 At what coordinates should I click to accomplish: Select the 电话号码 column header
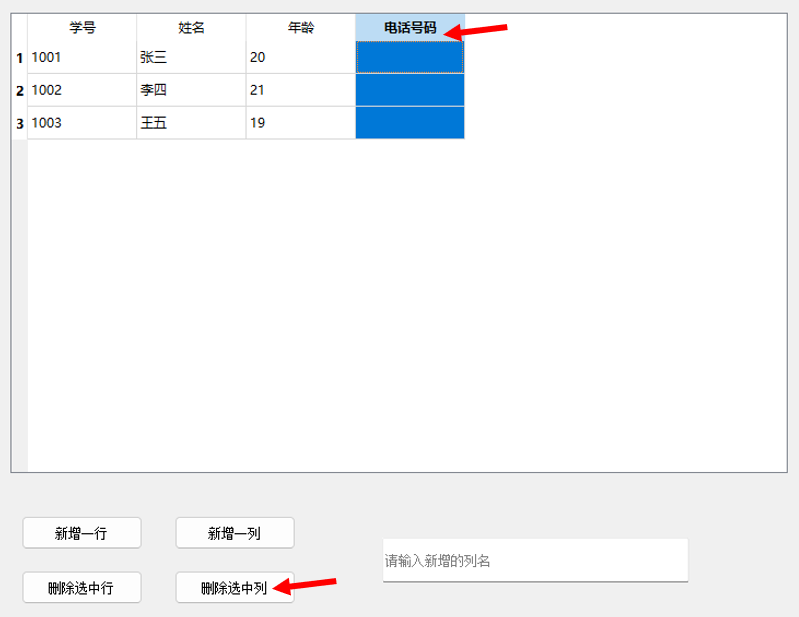pos(410,28)
